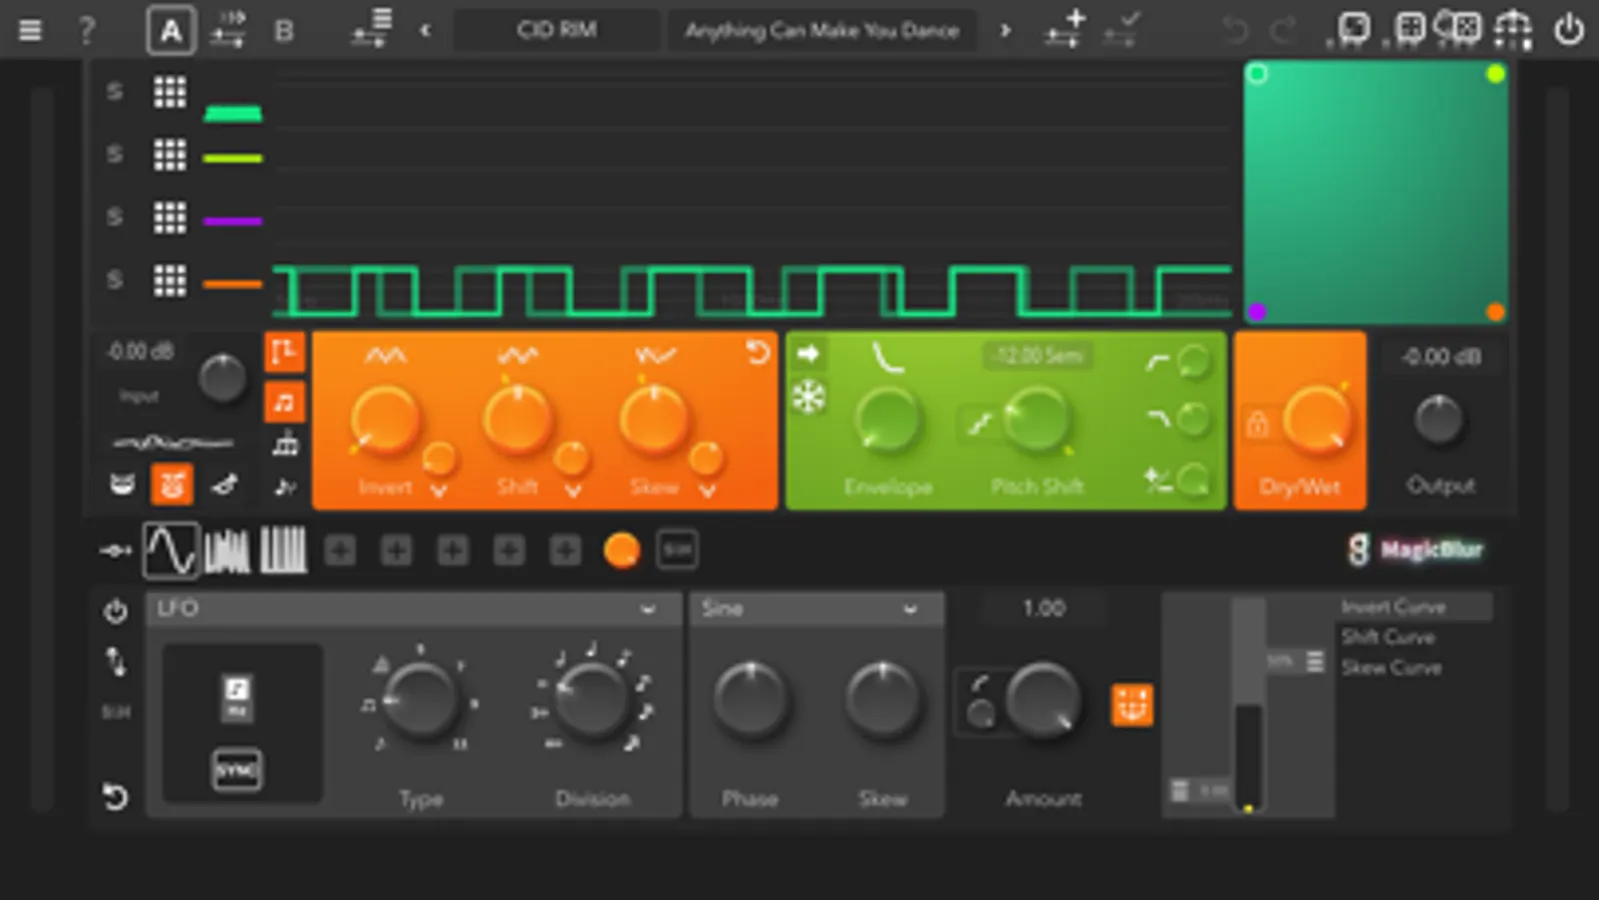Viewport: 1599px width, 900px height.
Task: Select Shift Curve modulation target
Action: pyautogui.click(x=1388, y=637)
